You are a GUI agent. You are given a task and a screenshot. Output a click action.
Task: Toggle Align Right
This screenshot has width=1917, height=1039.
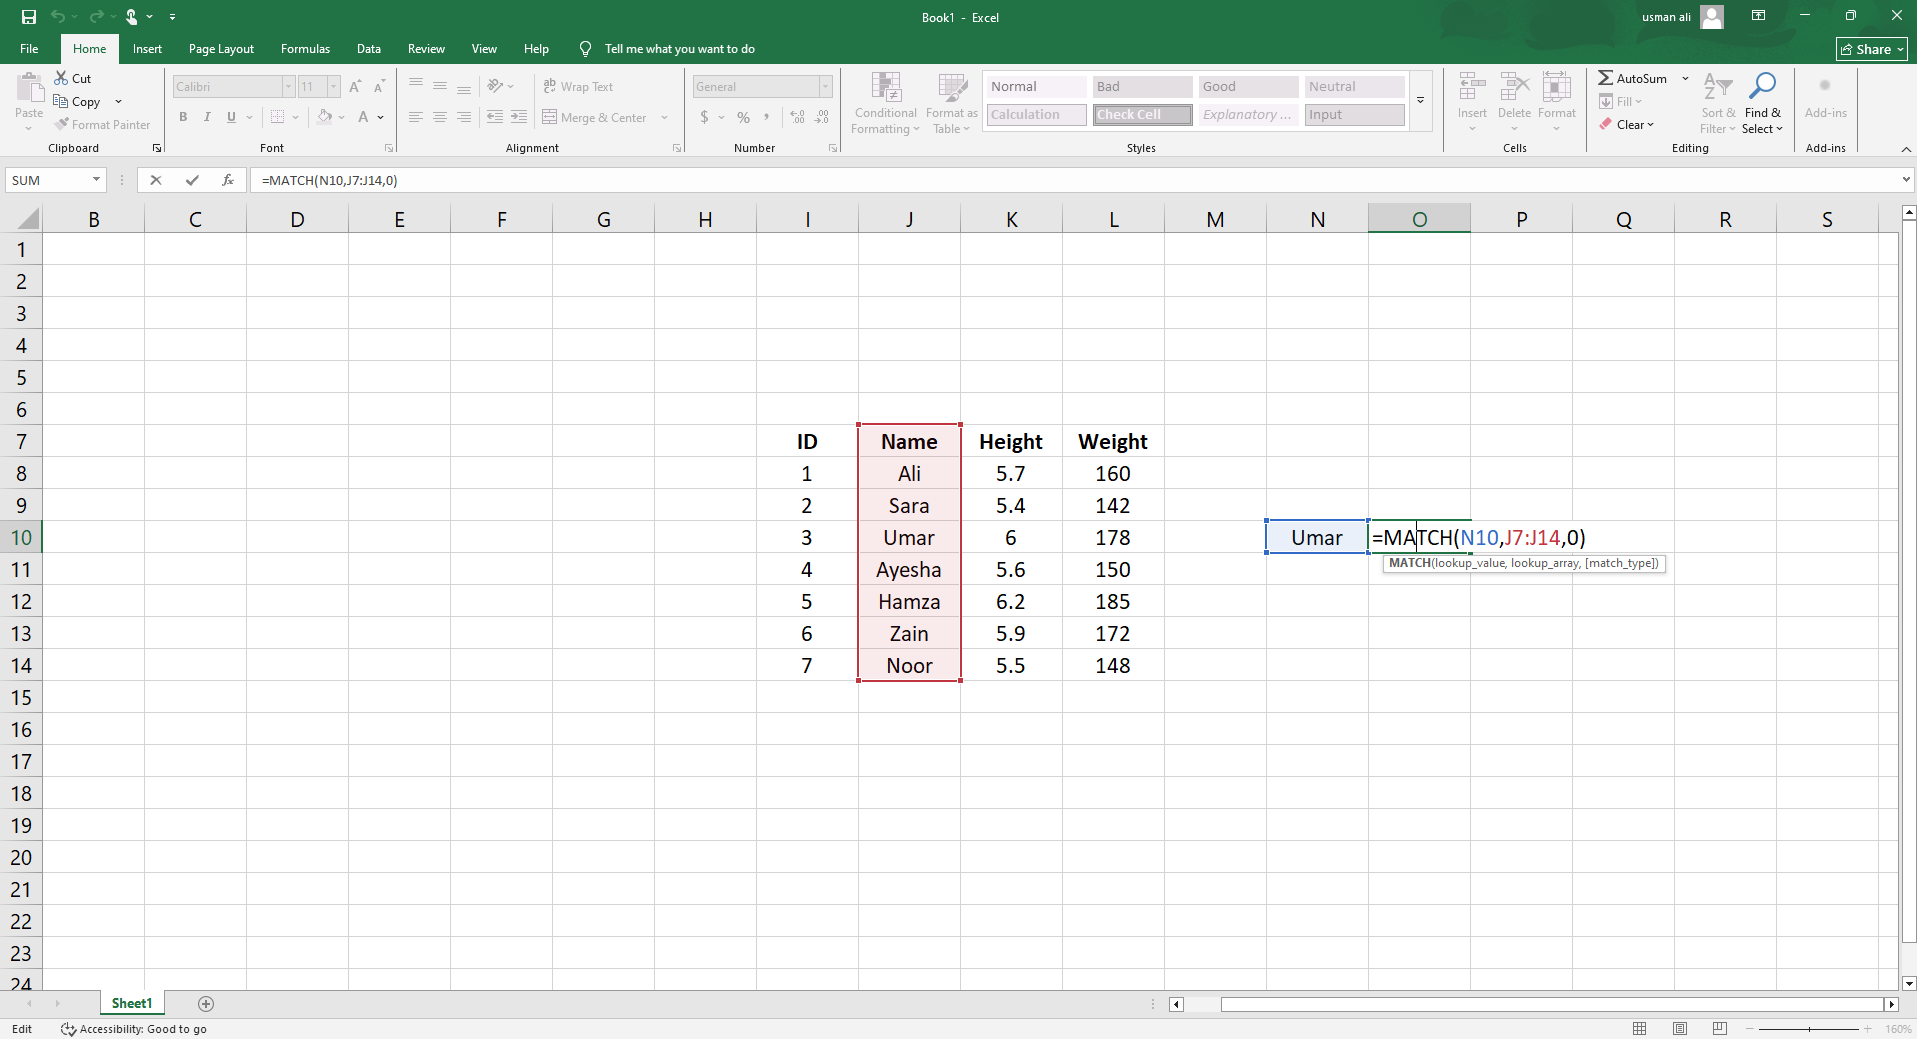(x=464, y=117)
